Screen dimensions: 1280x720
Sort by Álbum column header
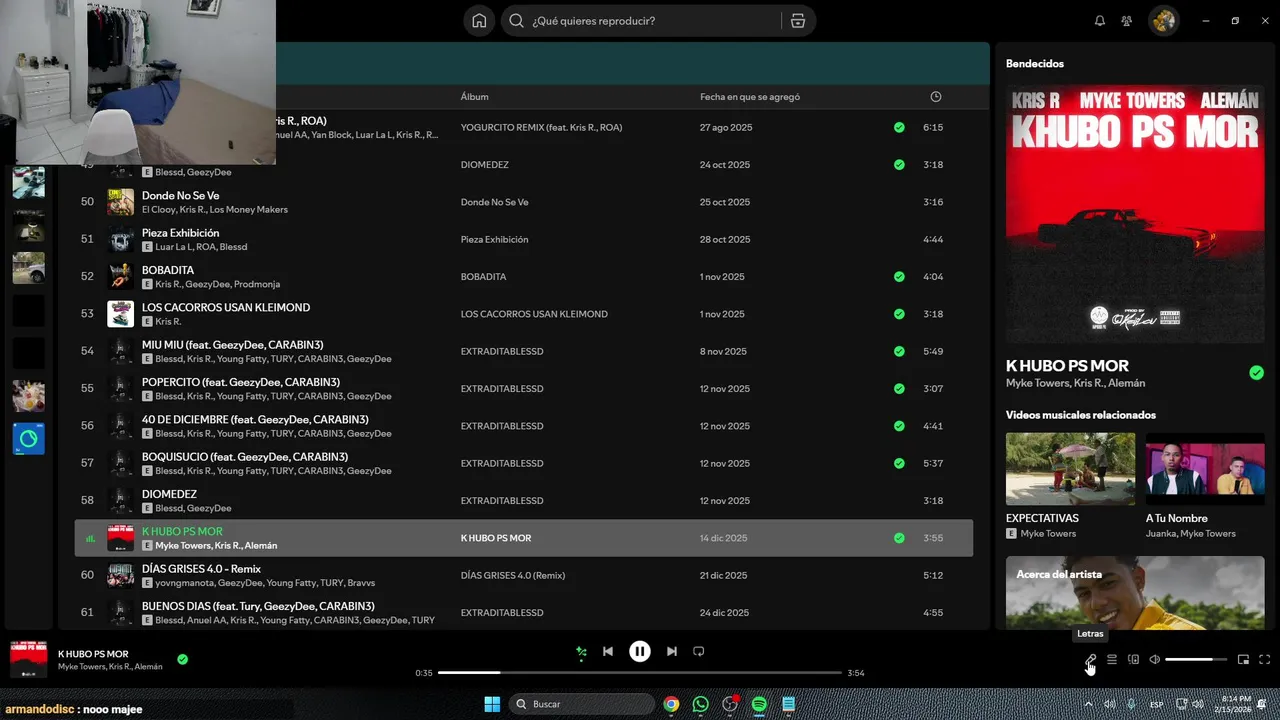point(474,97)
